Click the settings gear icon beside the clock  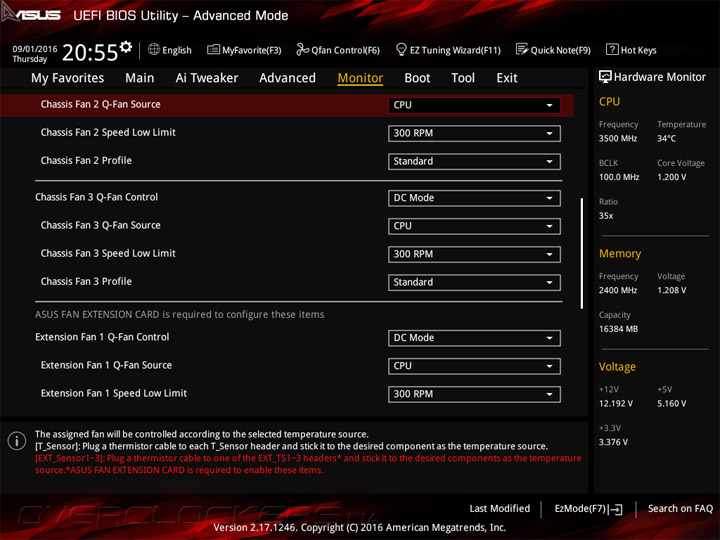126,46
